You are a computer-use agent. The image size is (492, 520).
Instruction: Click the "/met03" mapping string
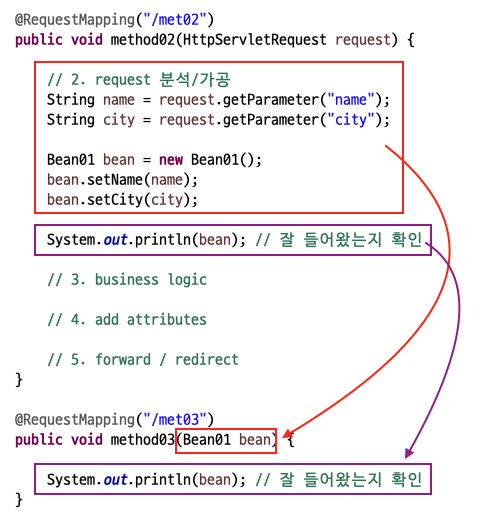[x=175, y=419]
